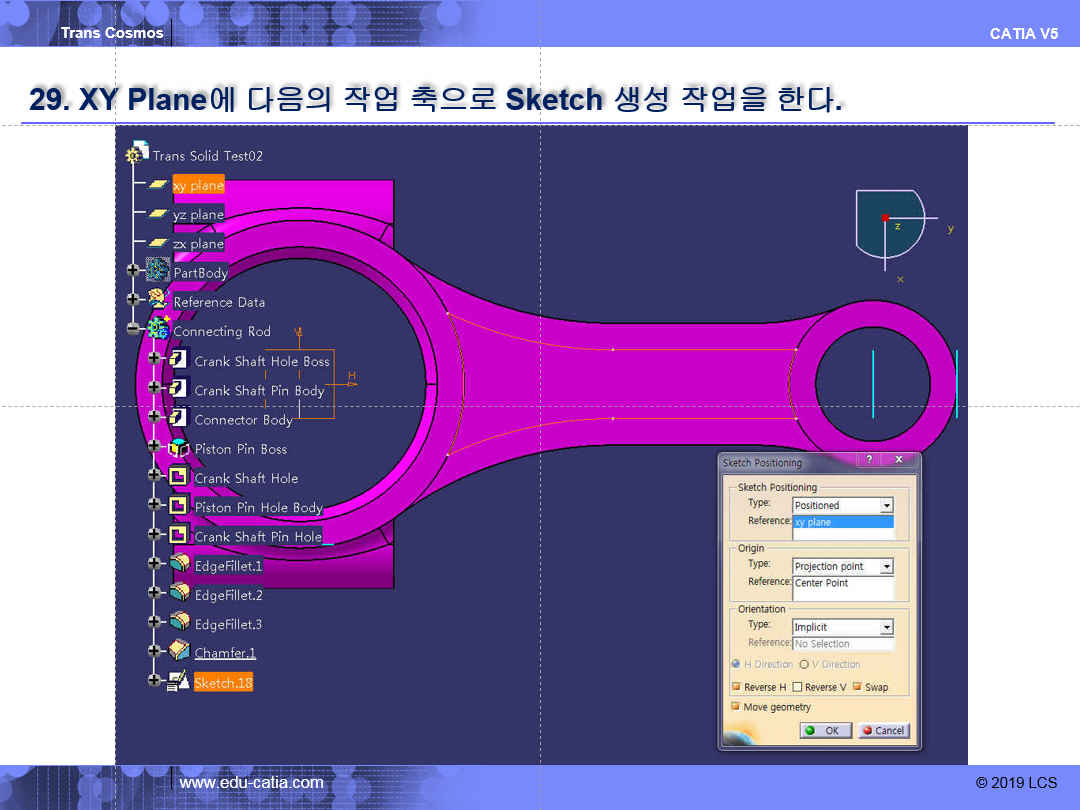This screenshot has height=810, width=1080.
Task: Click the Crank Shaft Hole pocket icon
Action: pyautogui.click(x=179, y=477)
